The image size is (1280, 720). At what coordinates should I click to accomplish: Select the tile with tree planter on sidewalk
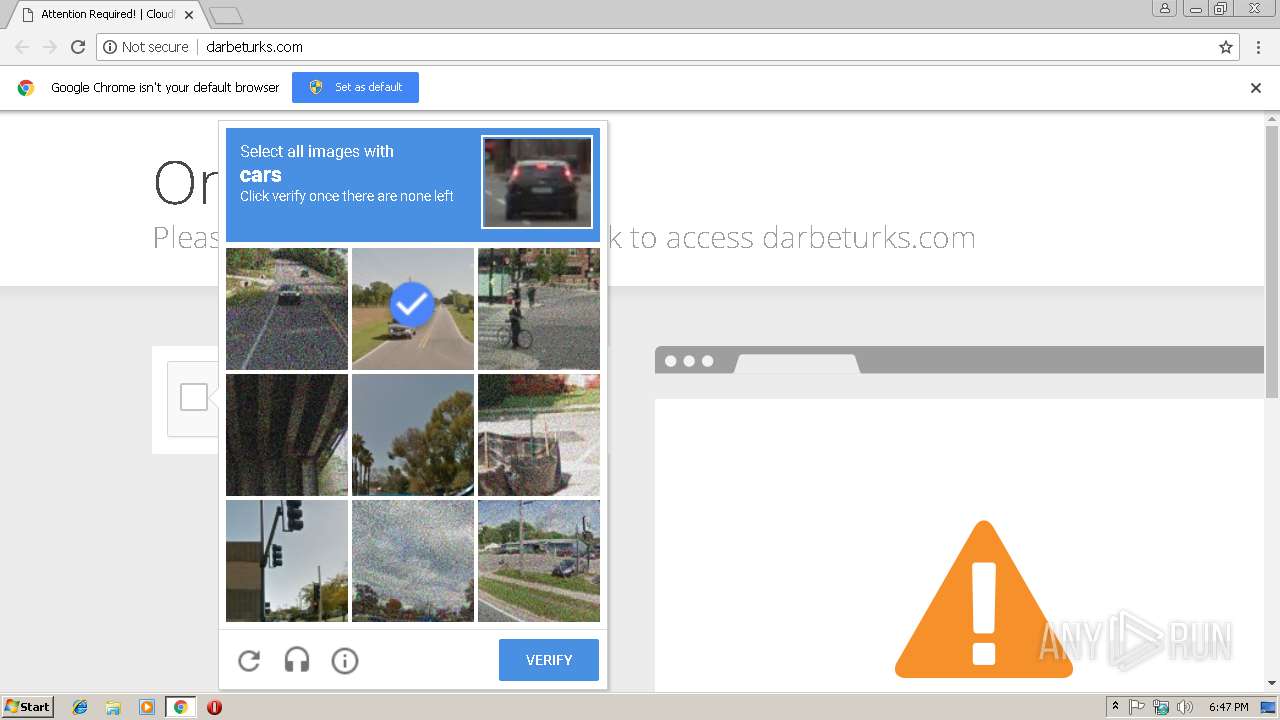coord(539,435)
